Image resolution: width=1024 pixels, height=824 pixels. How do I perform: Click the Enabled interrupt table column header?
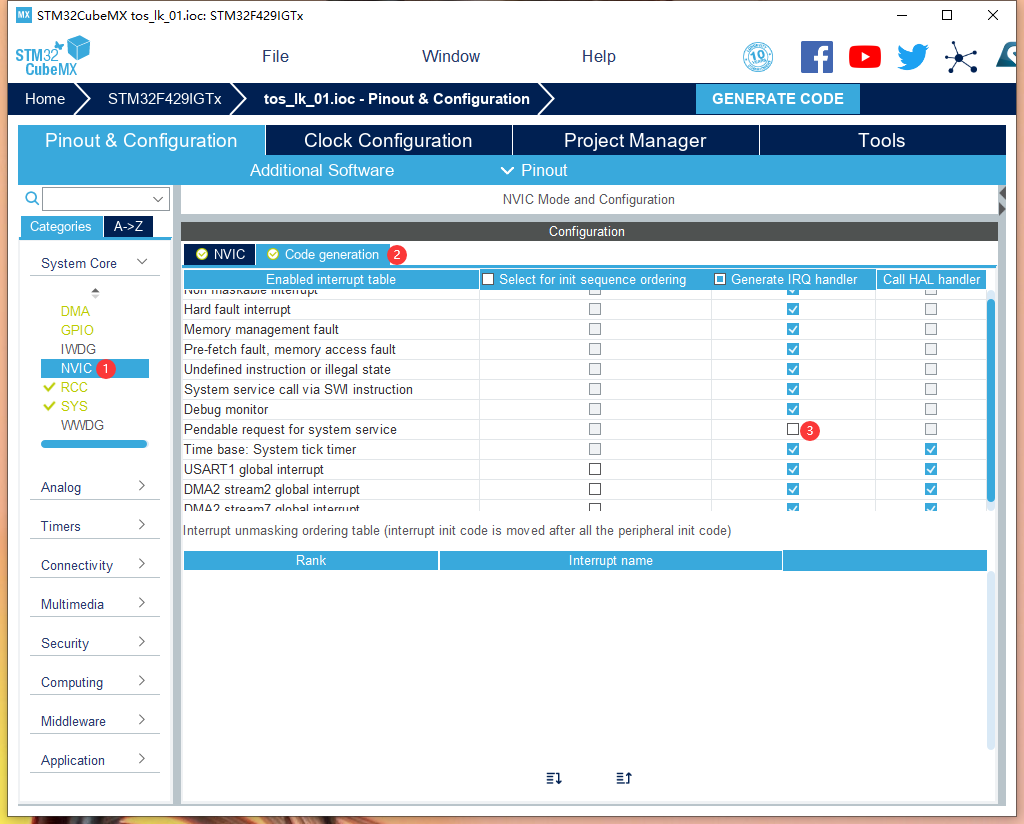(x=331, y=279)
